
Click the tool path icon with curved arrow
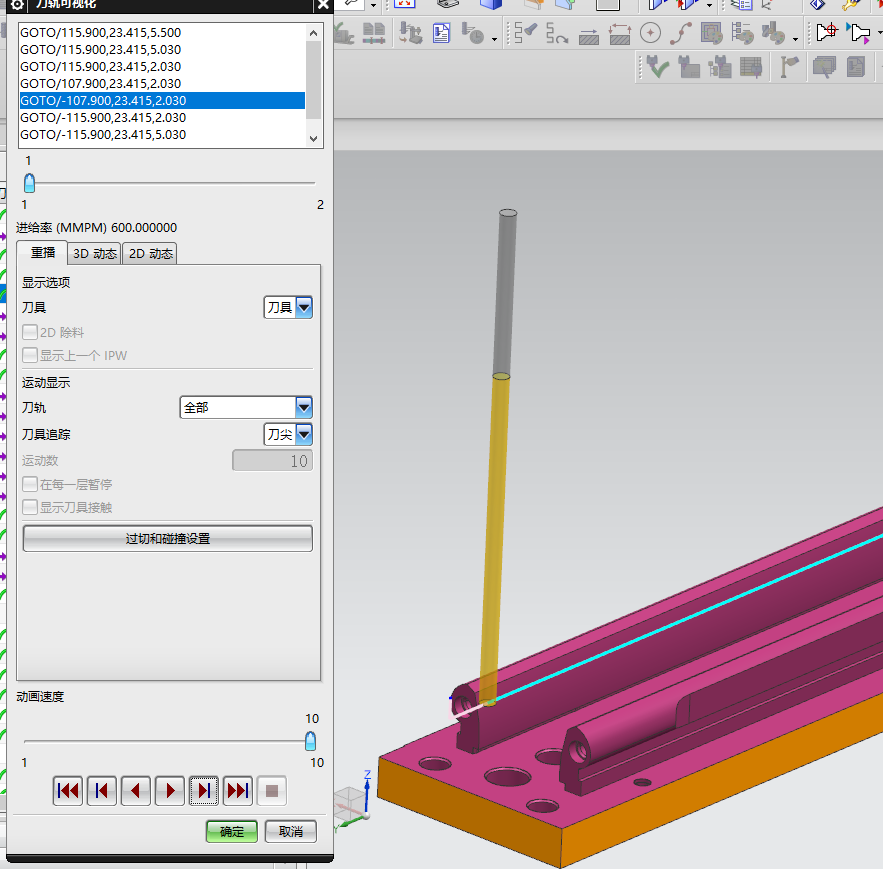[x=557, y=33]
